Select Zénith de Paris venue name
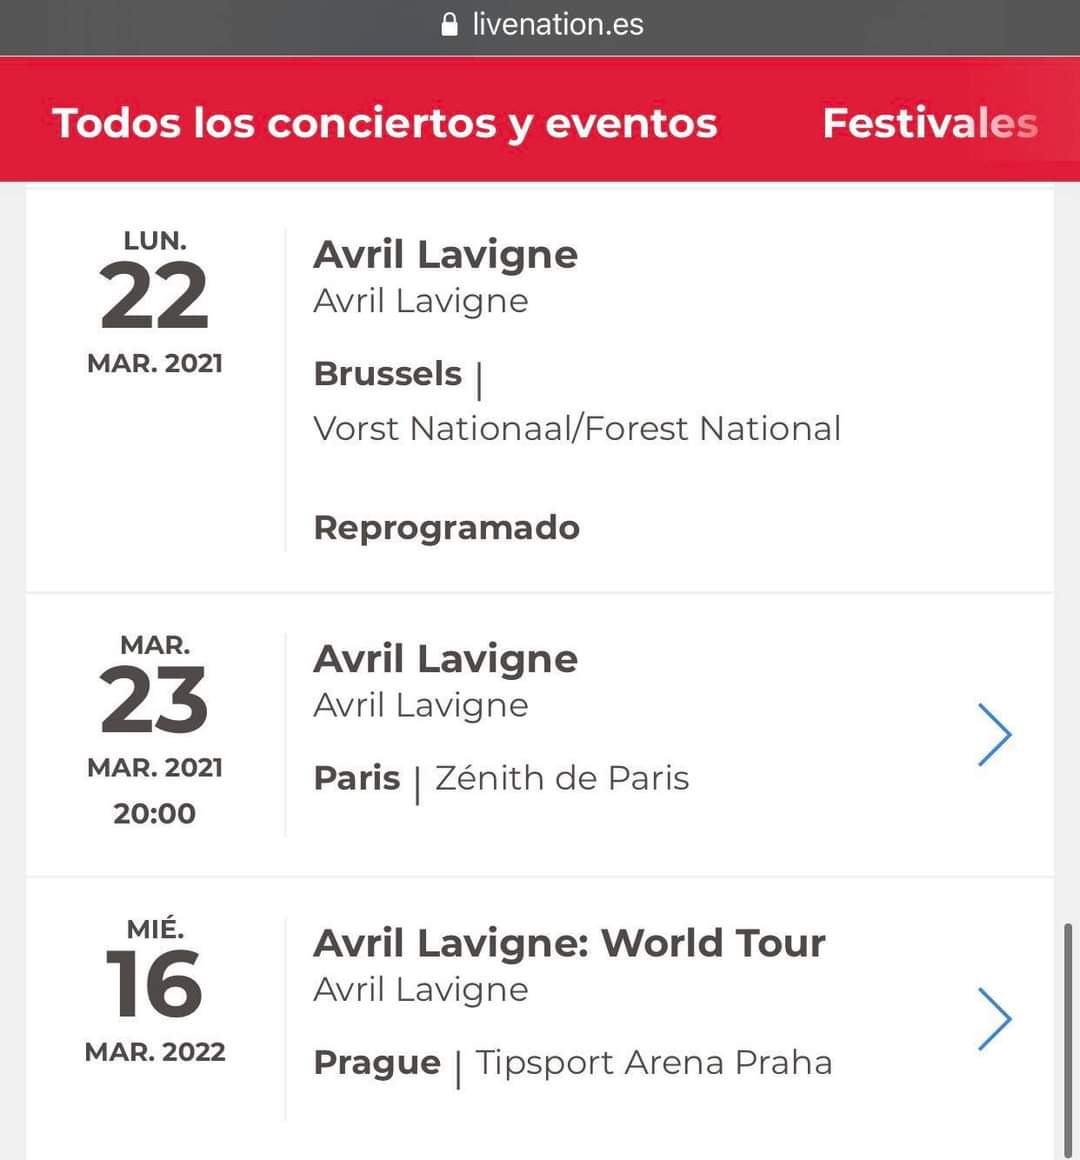 coord(562,778)
